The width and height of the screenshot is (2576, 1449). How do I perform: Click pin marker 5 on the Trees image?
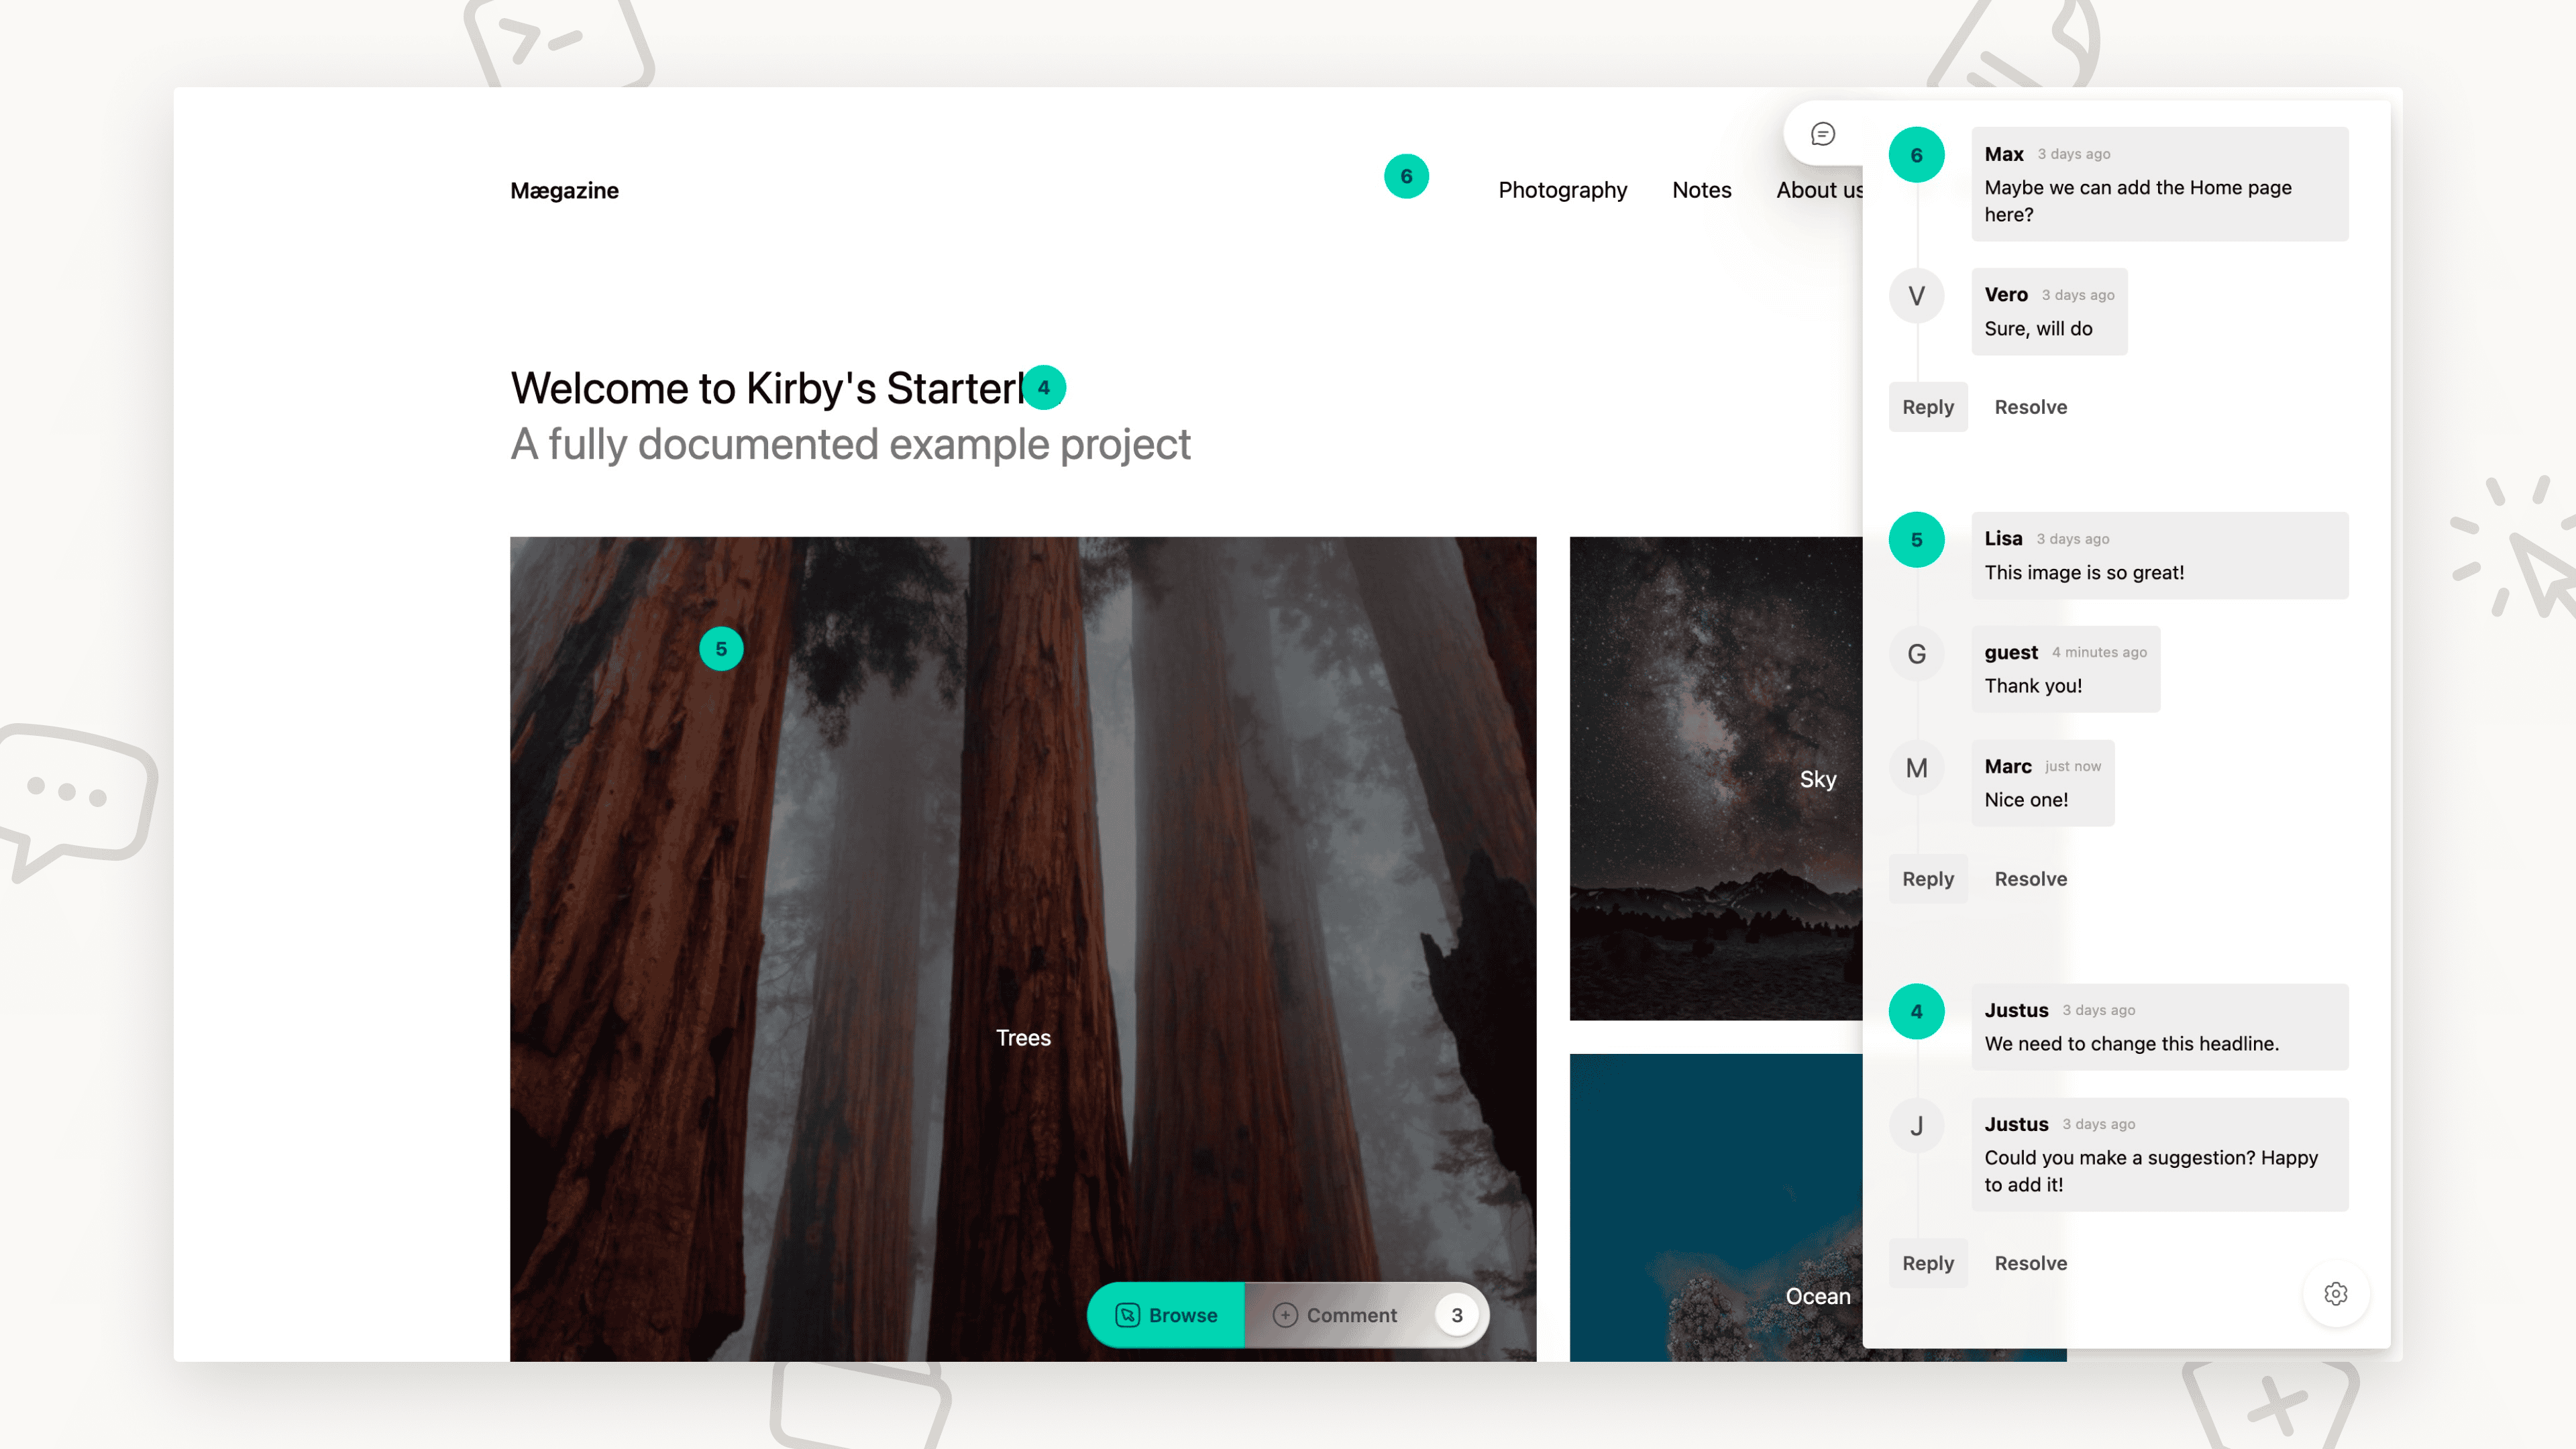[721, 649]
